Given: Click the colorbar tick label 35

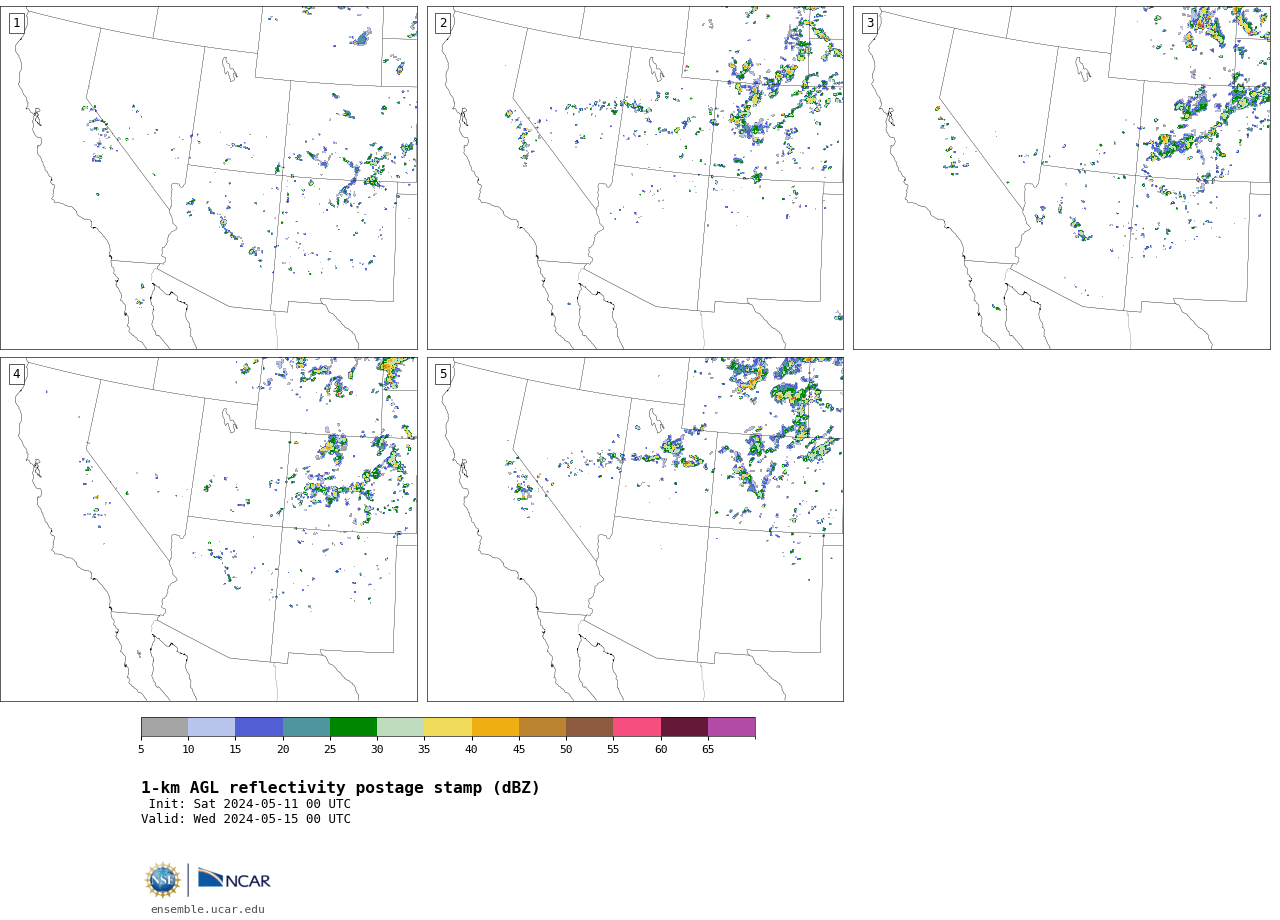Looking at the screenshot, I should (424, 749).
